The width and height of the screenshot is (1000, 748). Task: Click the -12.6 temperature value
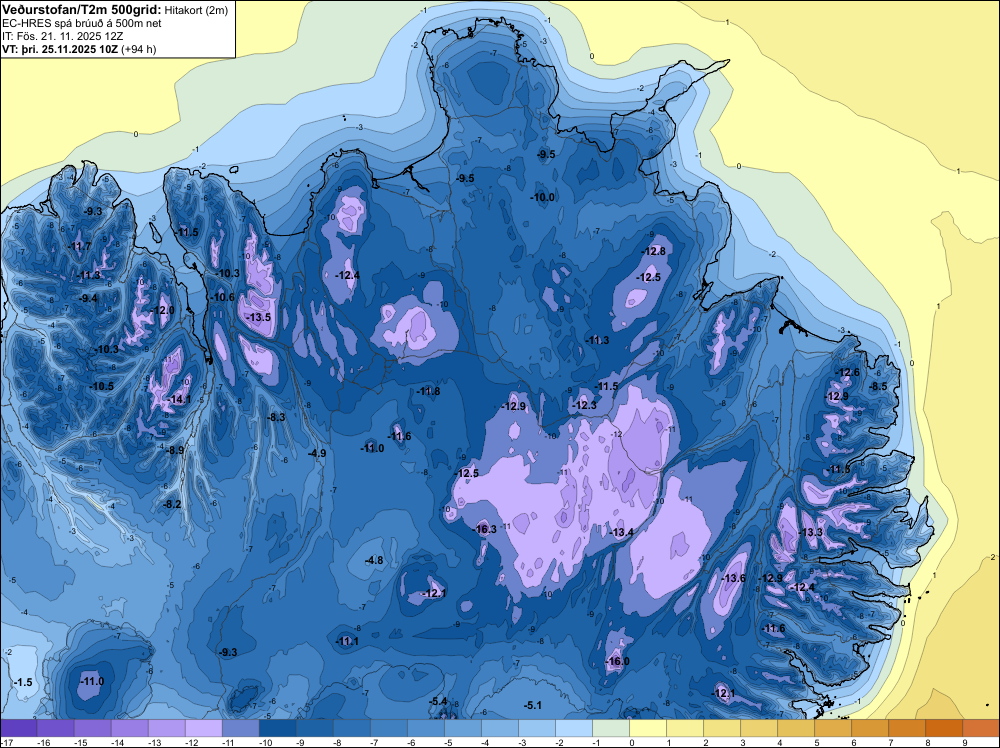848,372
